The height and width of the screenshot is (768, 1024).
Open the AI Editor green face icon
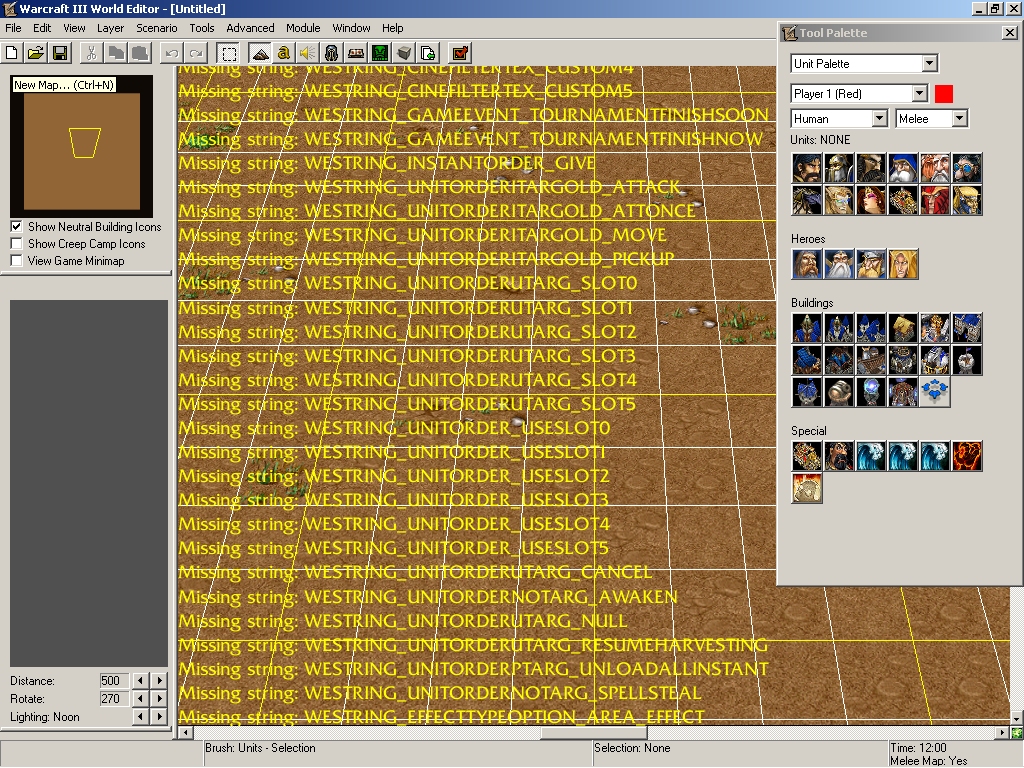pos(380,53)
